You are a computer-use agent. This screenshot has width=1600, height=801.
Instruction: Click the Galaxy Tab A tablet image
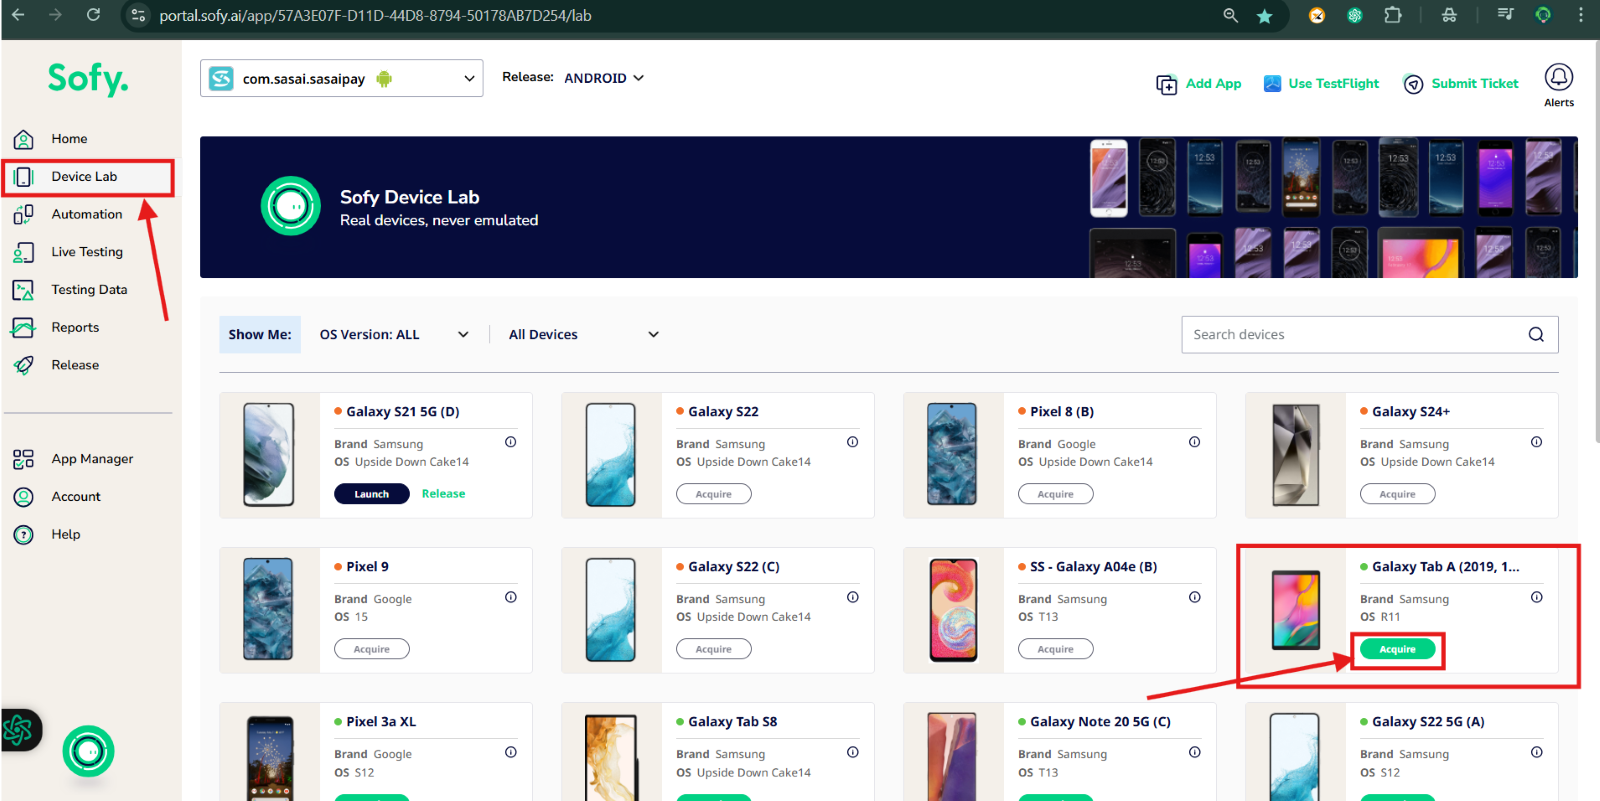pos(1295,610)
